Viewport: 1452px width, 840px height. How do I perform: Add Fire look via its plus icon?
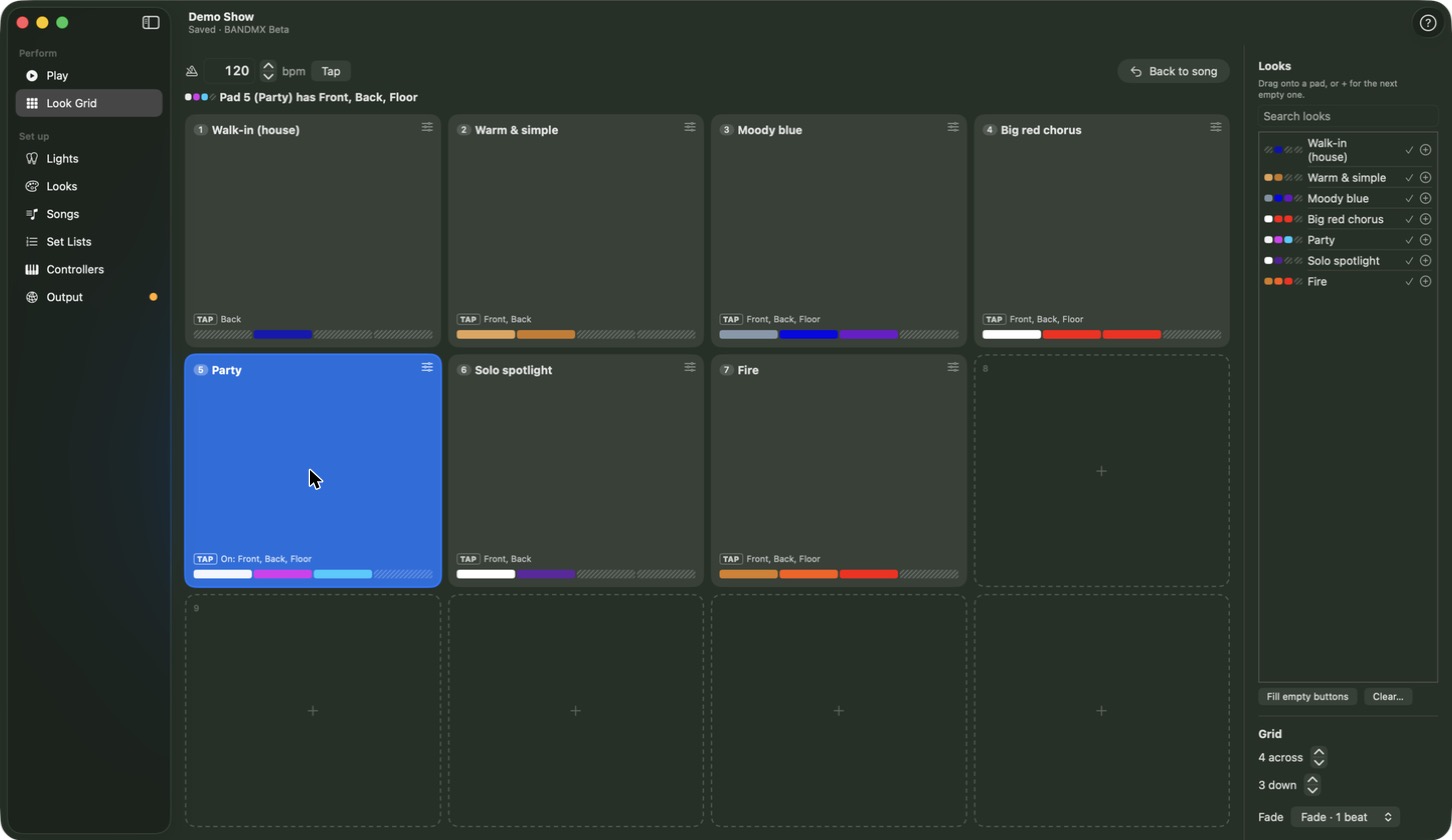click(1425, 282)
